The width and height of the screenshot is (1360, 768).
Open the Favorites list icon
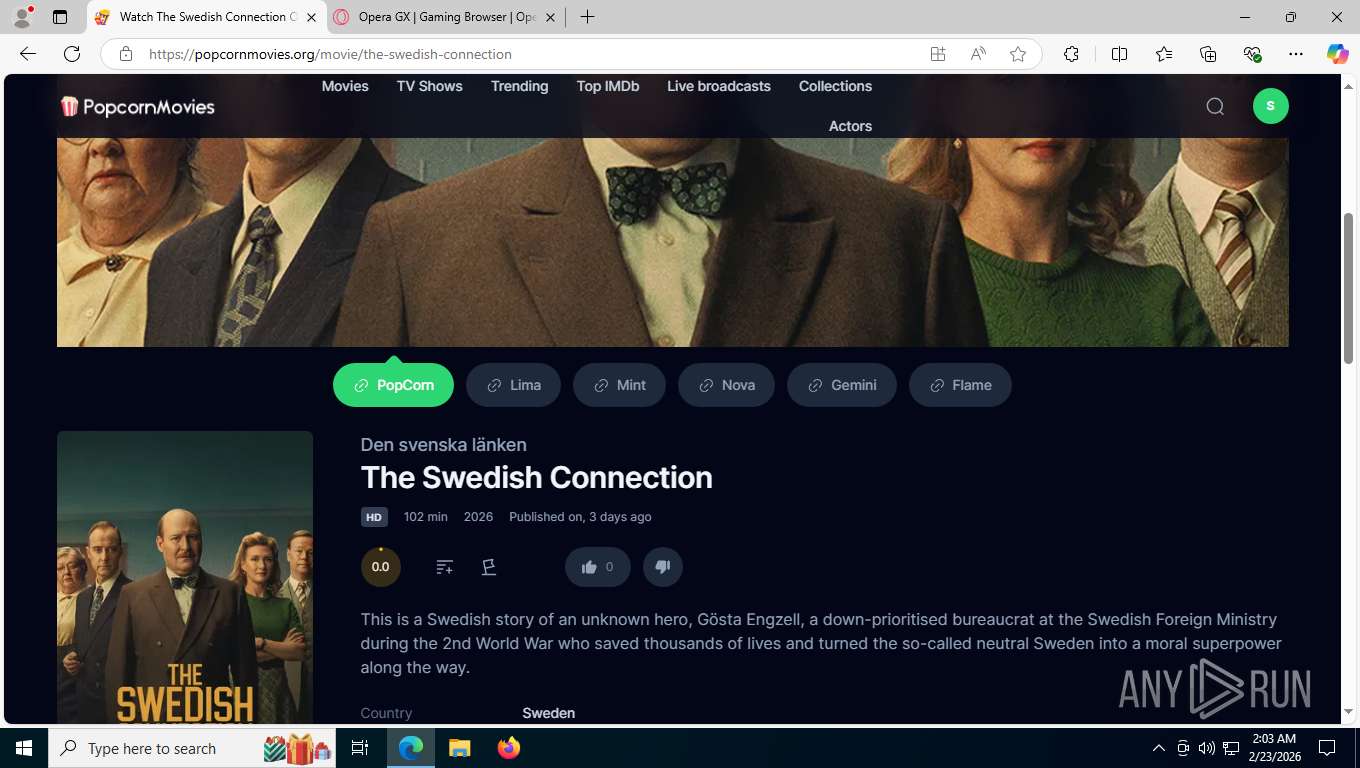1164,54
